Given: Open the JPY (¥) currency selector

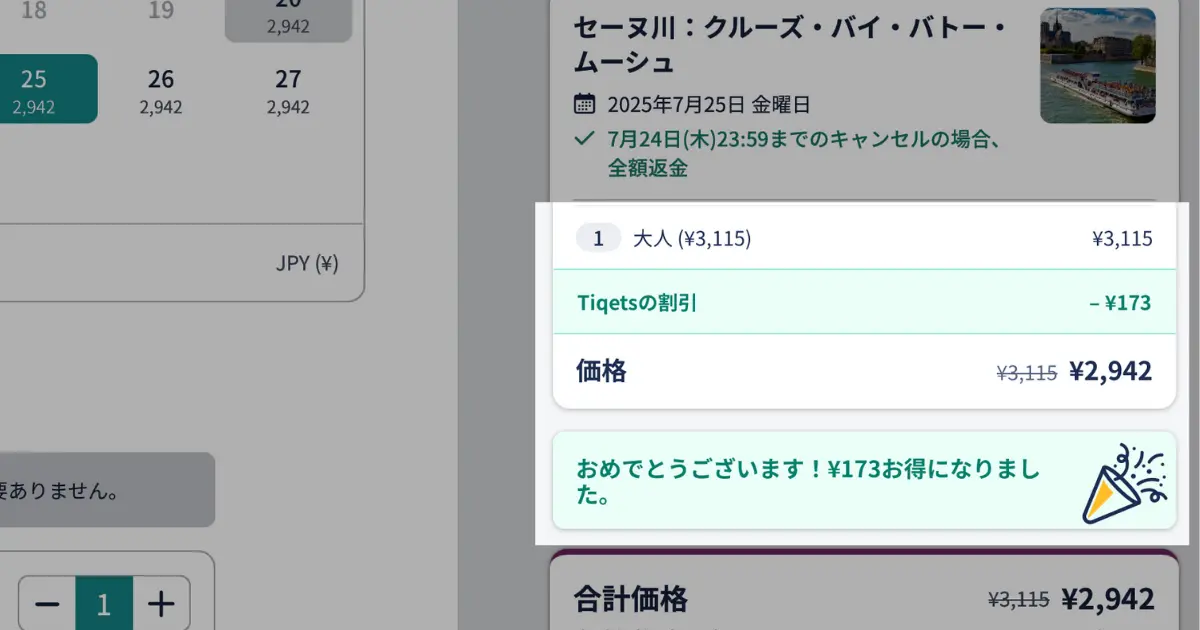Looking at the screenshot, I should coord(307,264).
